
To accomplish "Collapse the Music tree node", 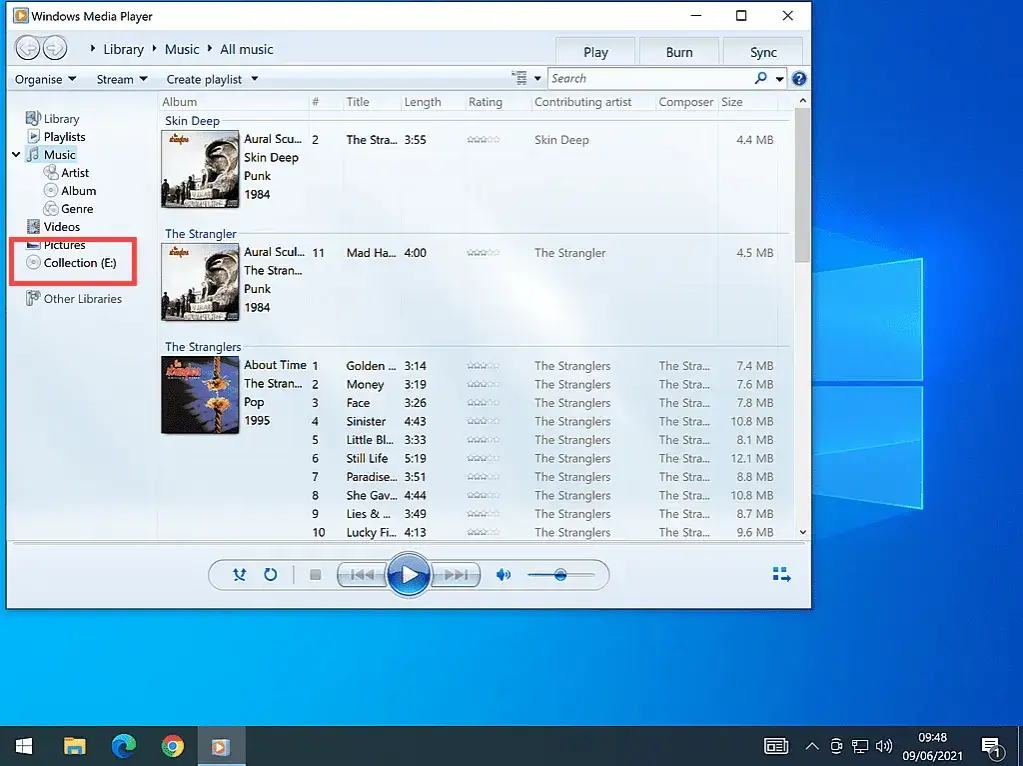I will pyautogui.click(x=16, y=155).
